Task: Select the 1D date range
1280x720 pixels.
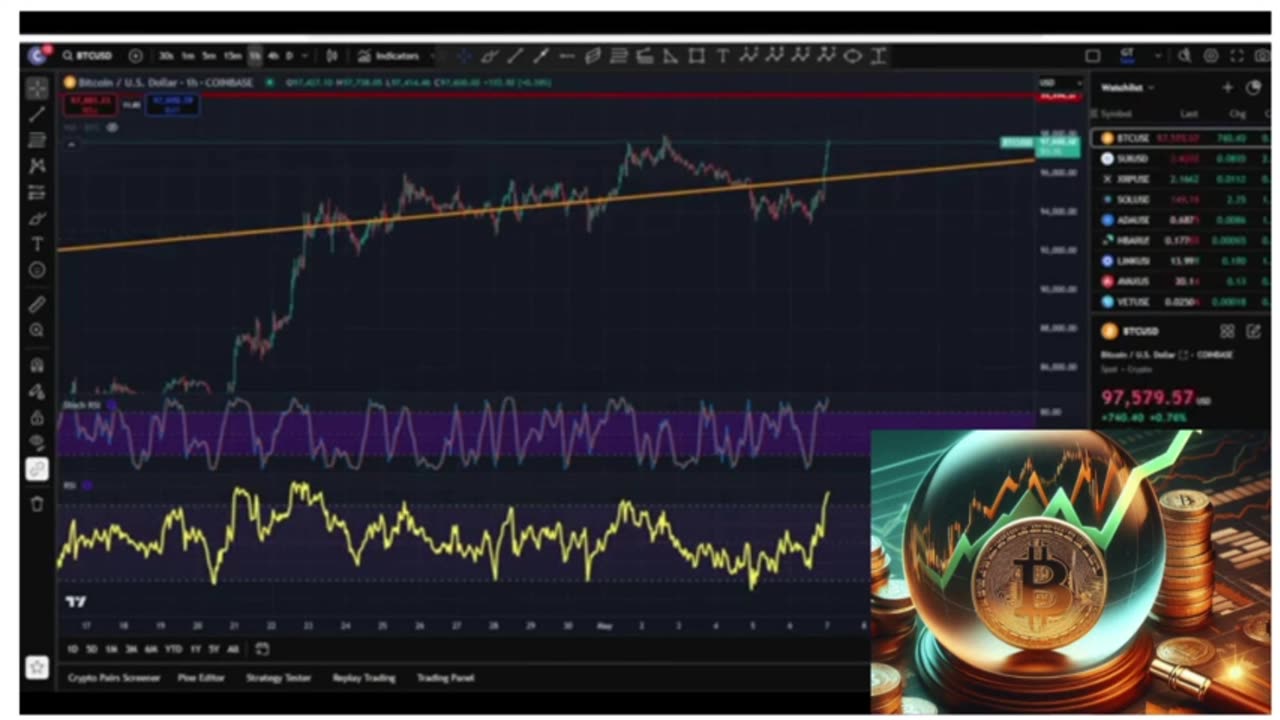Action: click(x=72, y=649)
